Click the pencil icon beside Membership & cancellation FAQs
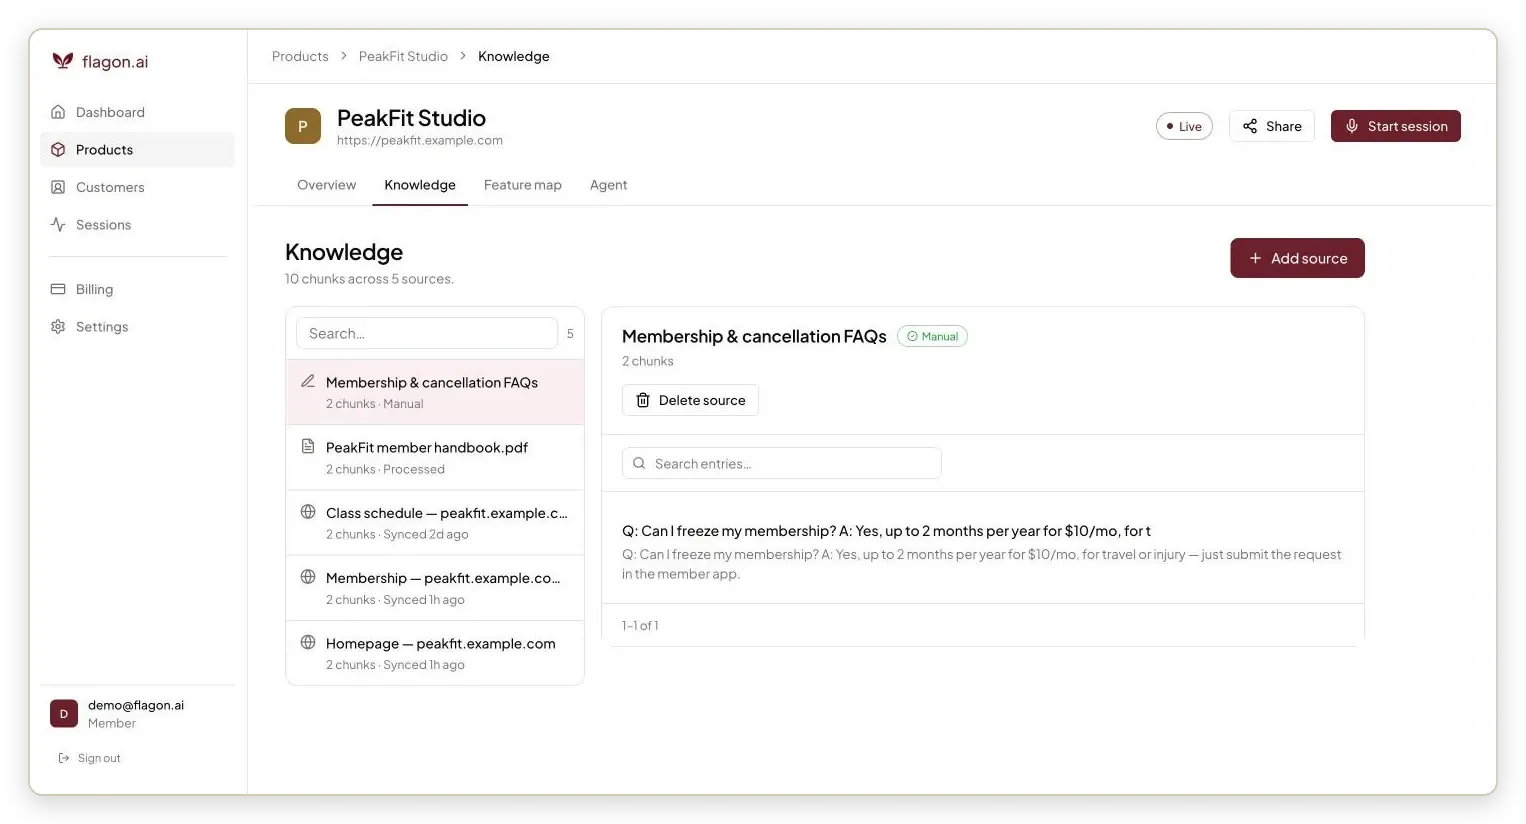The image size is (1526, 824). (308, 381)
